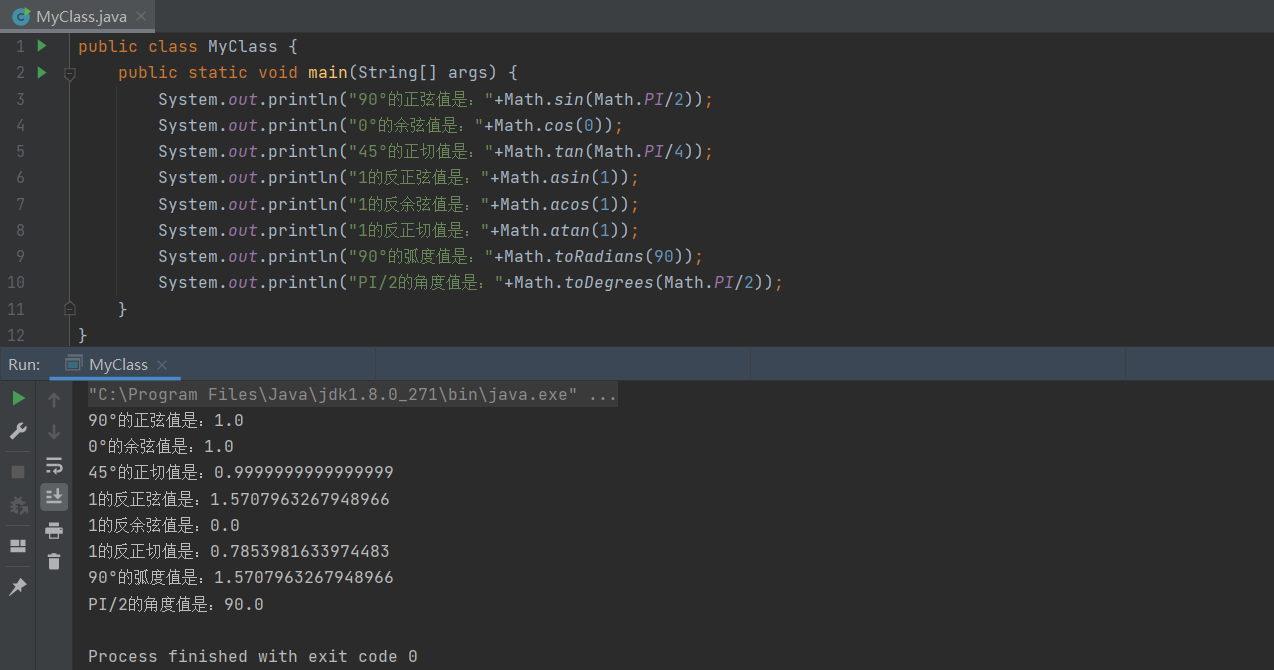
Task: Select the MyClass.java editor tab
Action: pos(80,16)
